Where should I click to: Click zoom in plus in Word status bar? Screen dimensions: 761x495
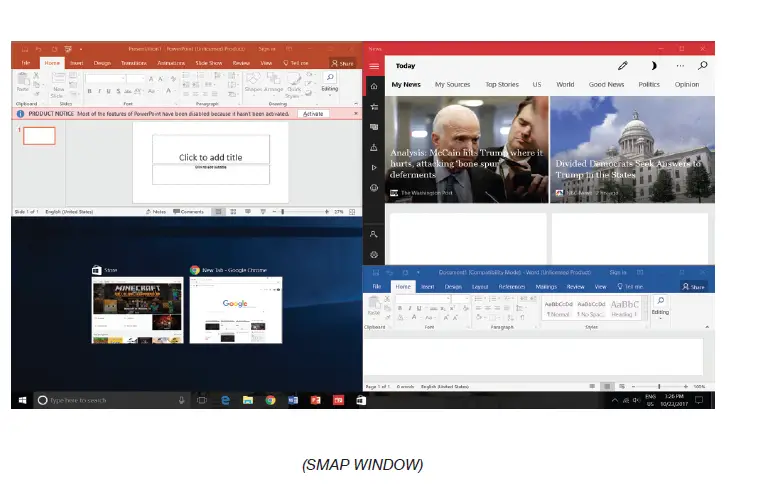685,387
